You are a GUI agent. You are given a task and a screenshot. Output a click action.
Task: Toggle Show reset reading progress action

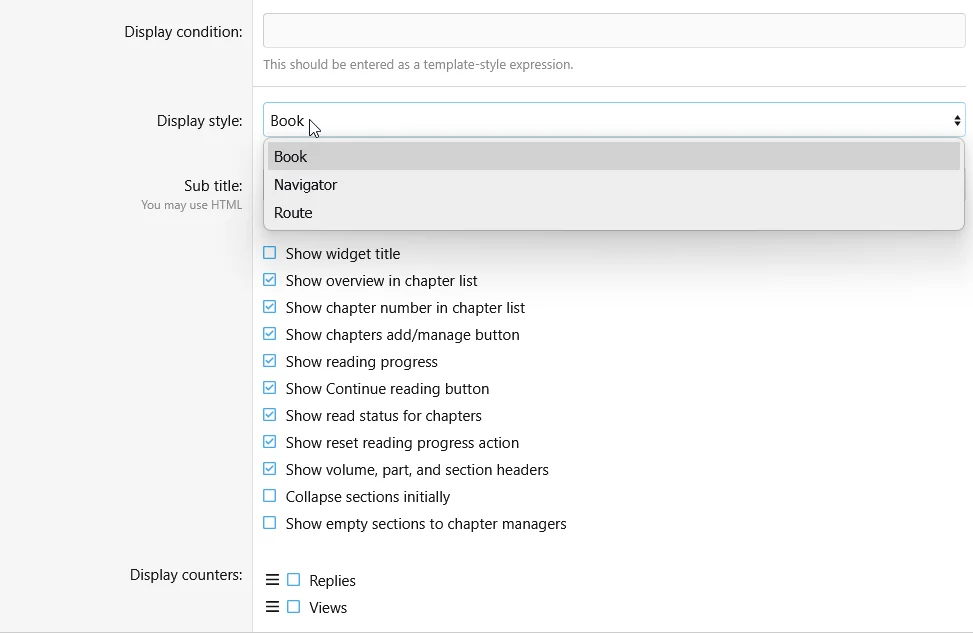(x=269, y=442)
